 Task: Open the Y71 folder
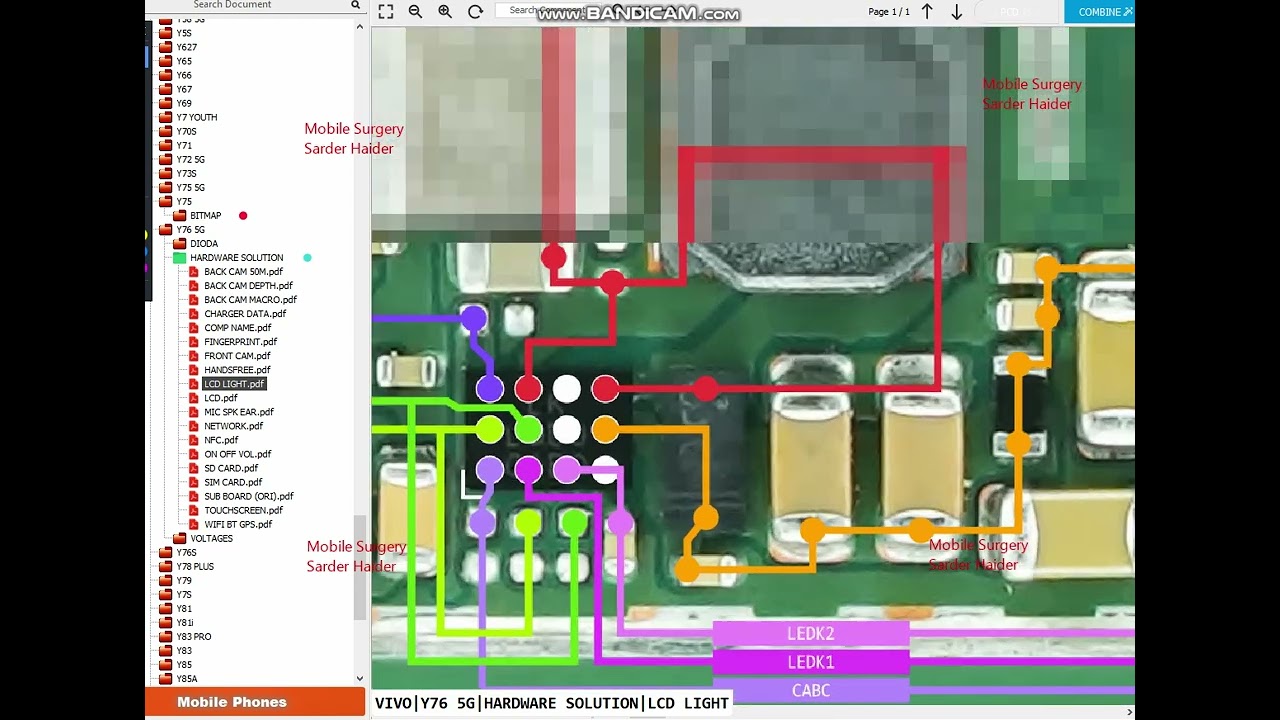pos(184,145)
